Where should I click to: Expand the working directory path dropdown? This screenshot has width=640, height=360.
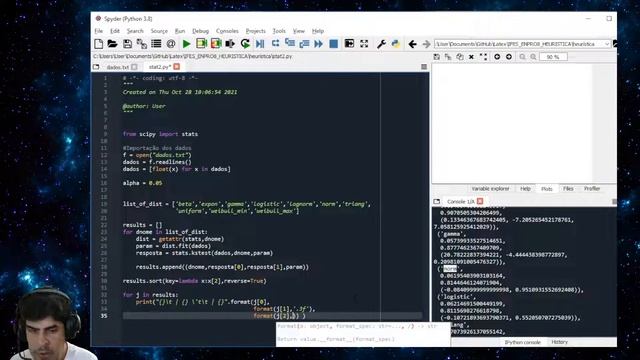pos(607,44)
